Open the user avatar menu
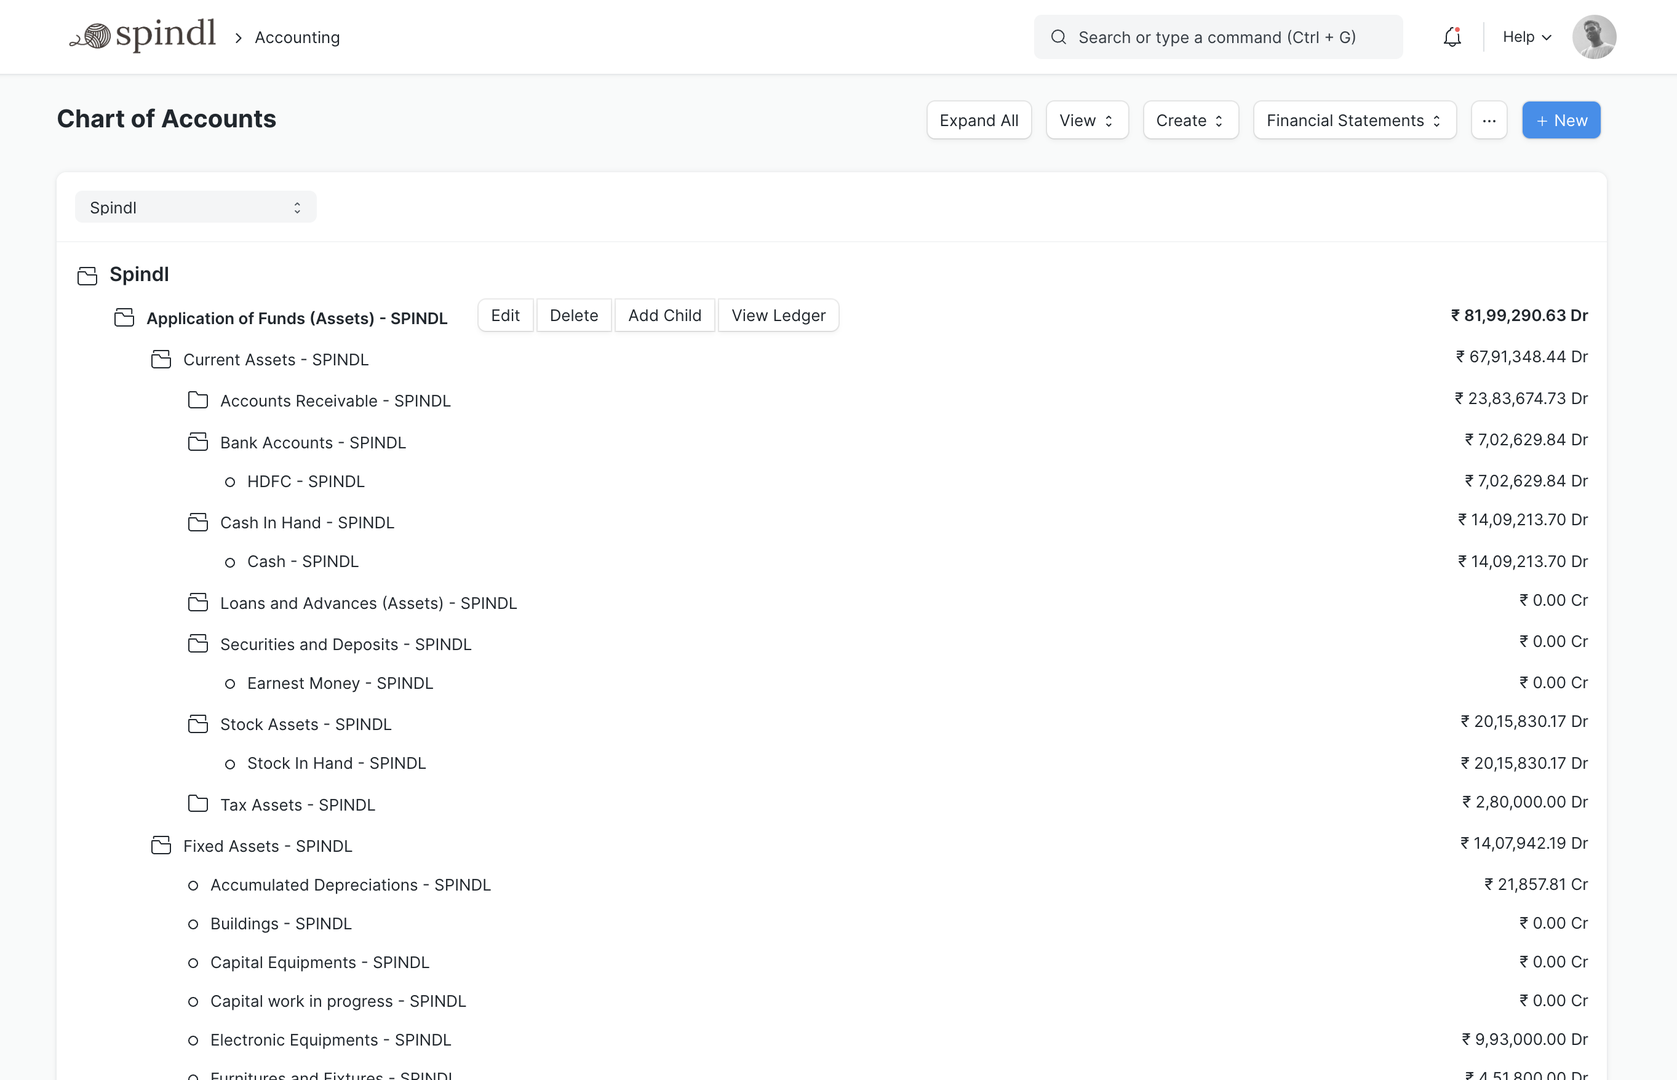This screenshot has width=1677, height=1080. click(1594, 37)
